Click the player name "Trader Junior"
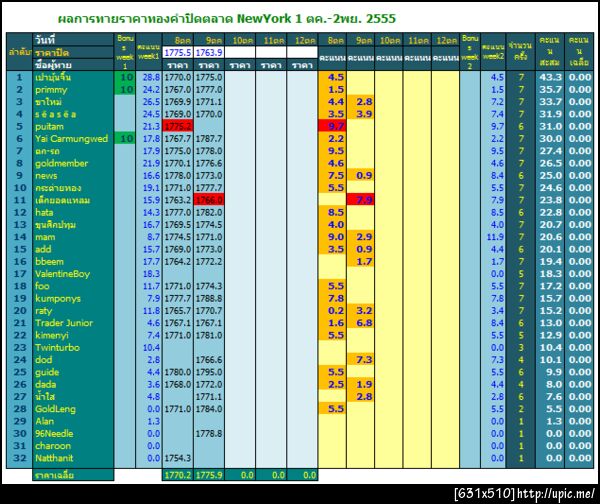Viewport: 600px width, 504px height. 64,323
